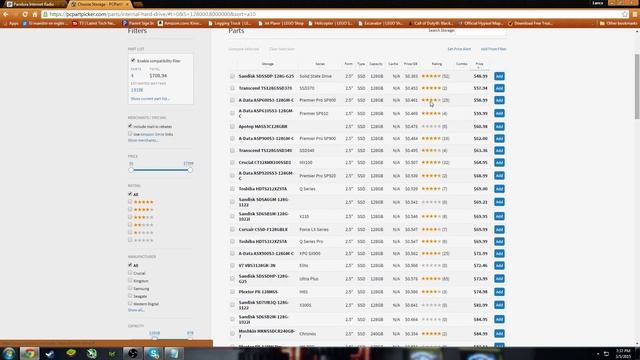Open the Plextor PX-128M6S product link

click(258, 292)
